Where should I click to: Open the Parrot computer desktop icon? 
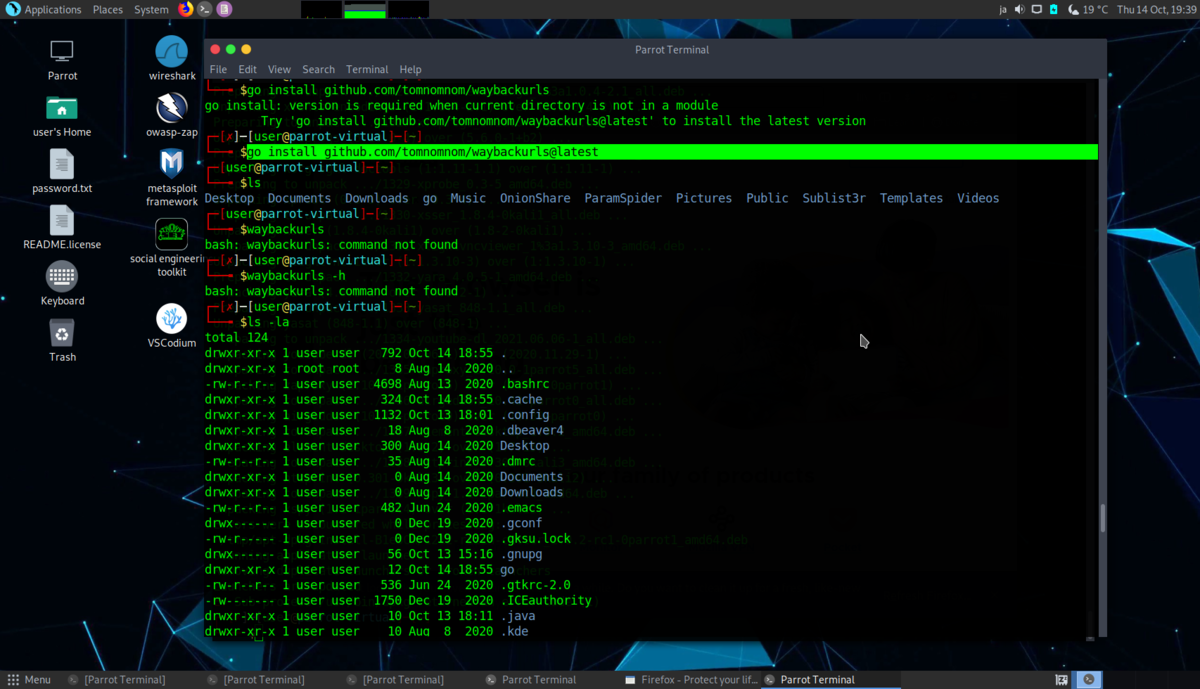pyautogui.click(x=62, y=59)
